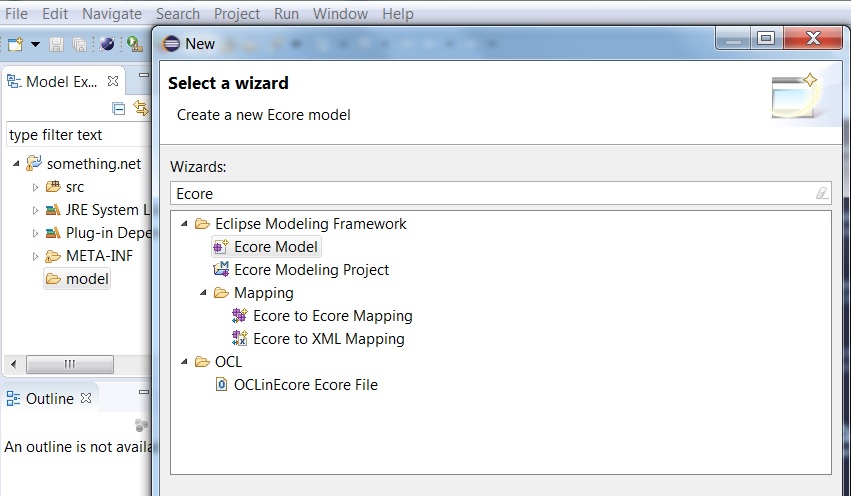
Task: Select the JRE System Library item
Action: [107, 210]
